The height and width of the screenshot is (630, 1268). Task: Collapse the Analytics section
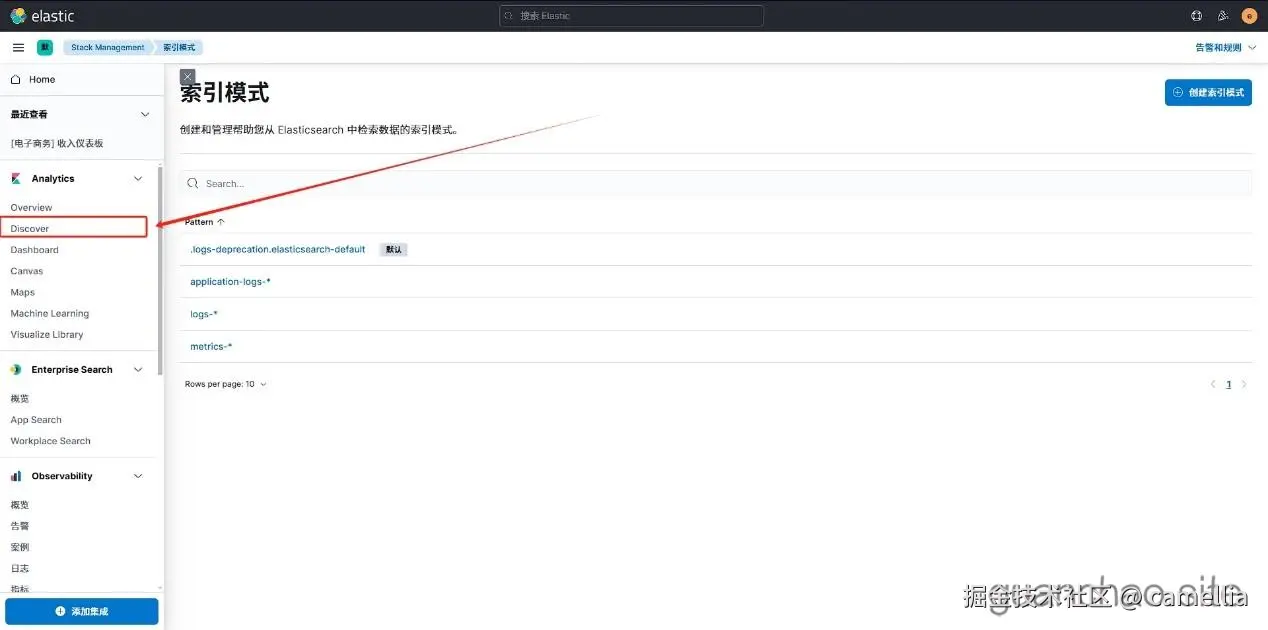click(139, 179)
